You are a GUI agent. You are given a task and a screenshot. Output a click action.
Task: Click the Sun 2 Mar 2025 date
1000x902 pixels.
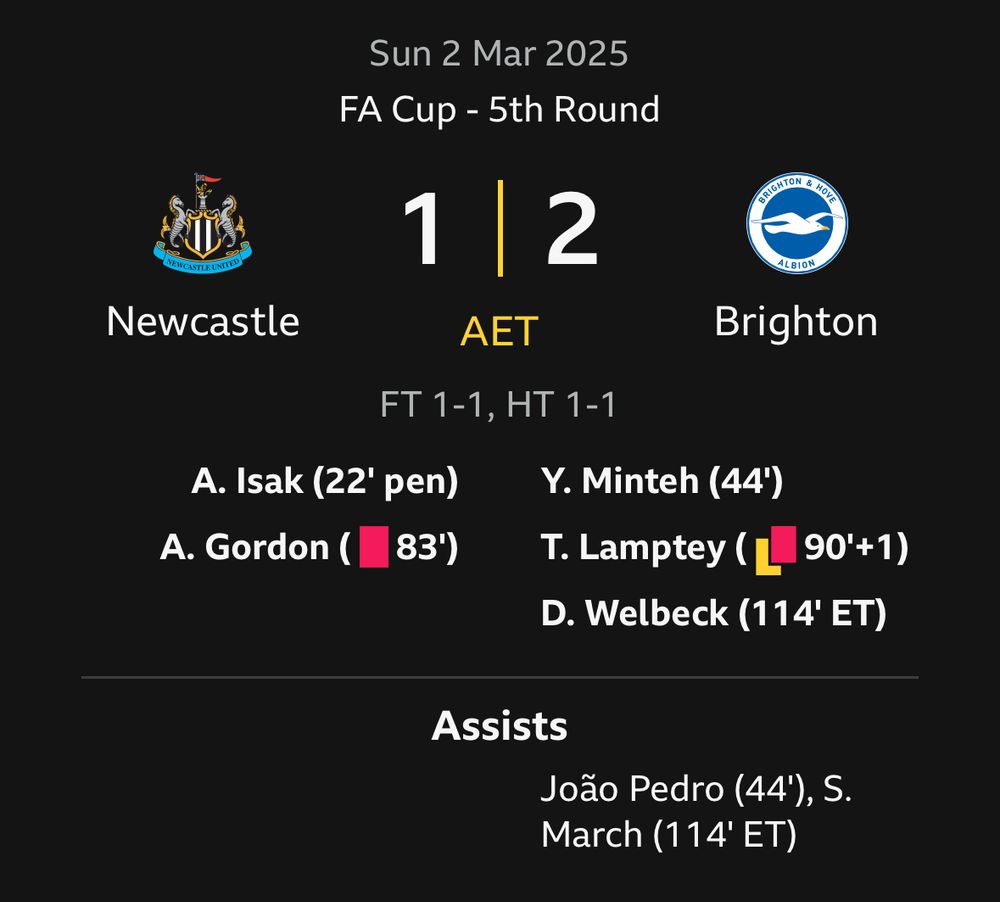[499, 53]
